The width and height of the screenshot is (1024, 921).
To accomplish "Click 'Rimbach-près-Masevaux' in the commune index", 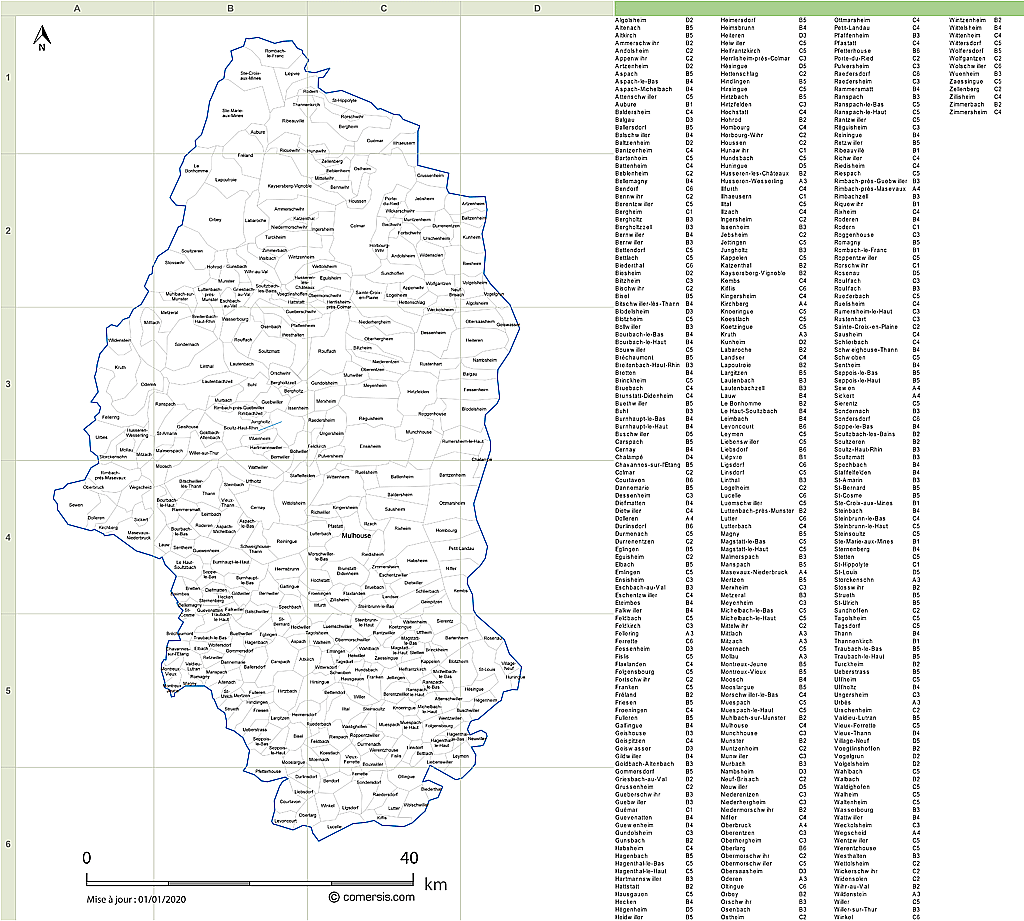I will [870, 189].
